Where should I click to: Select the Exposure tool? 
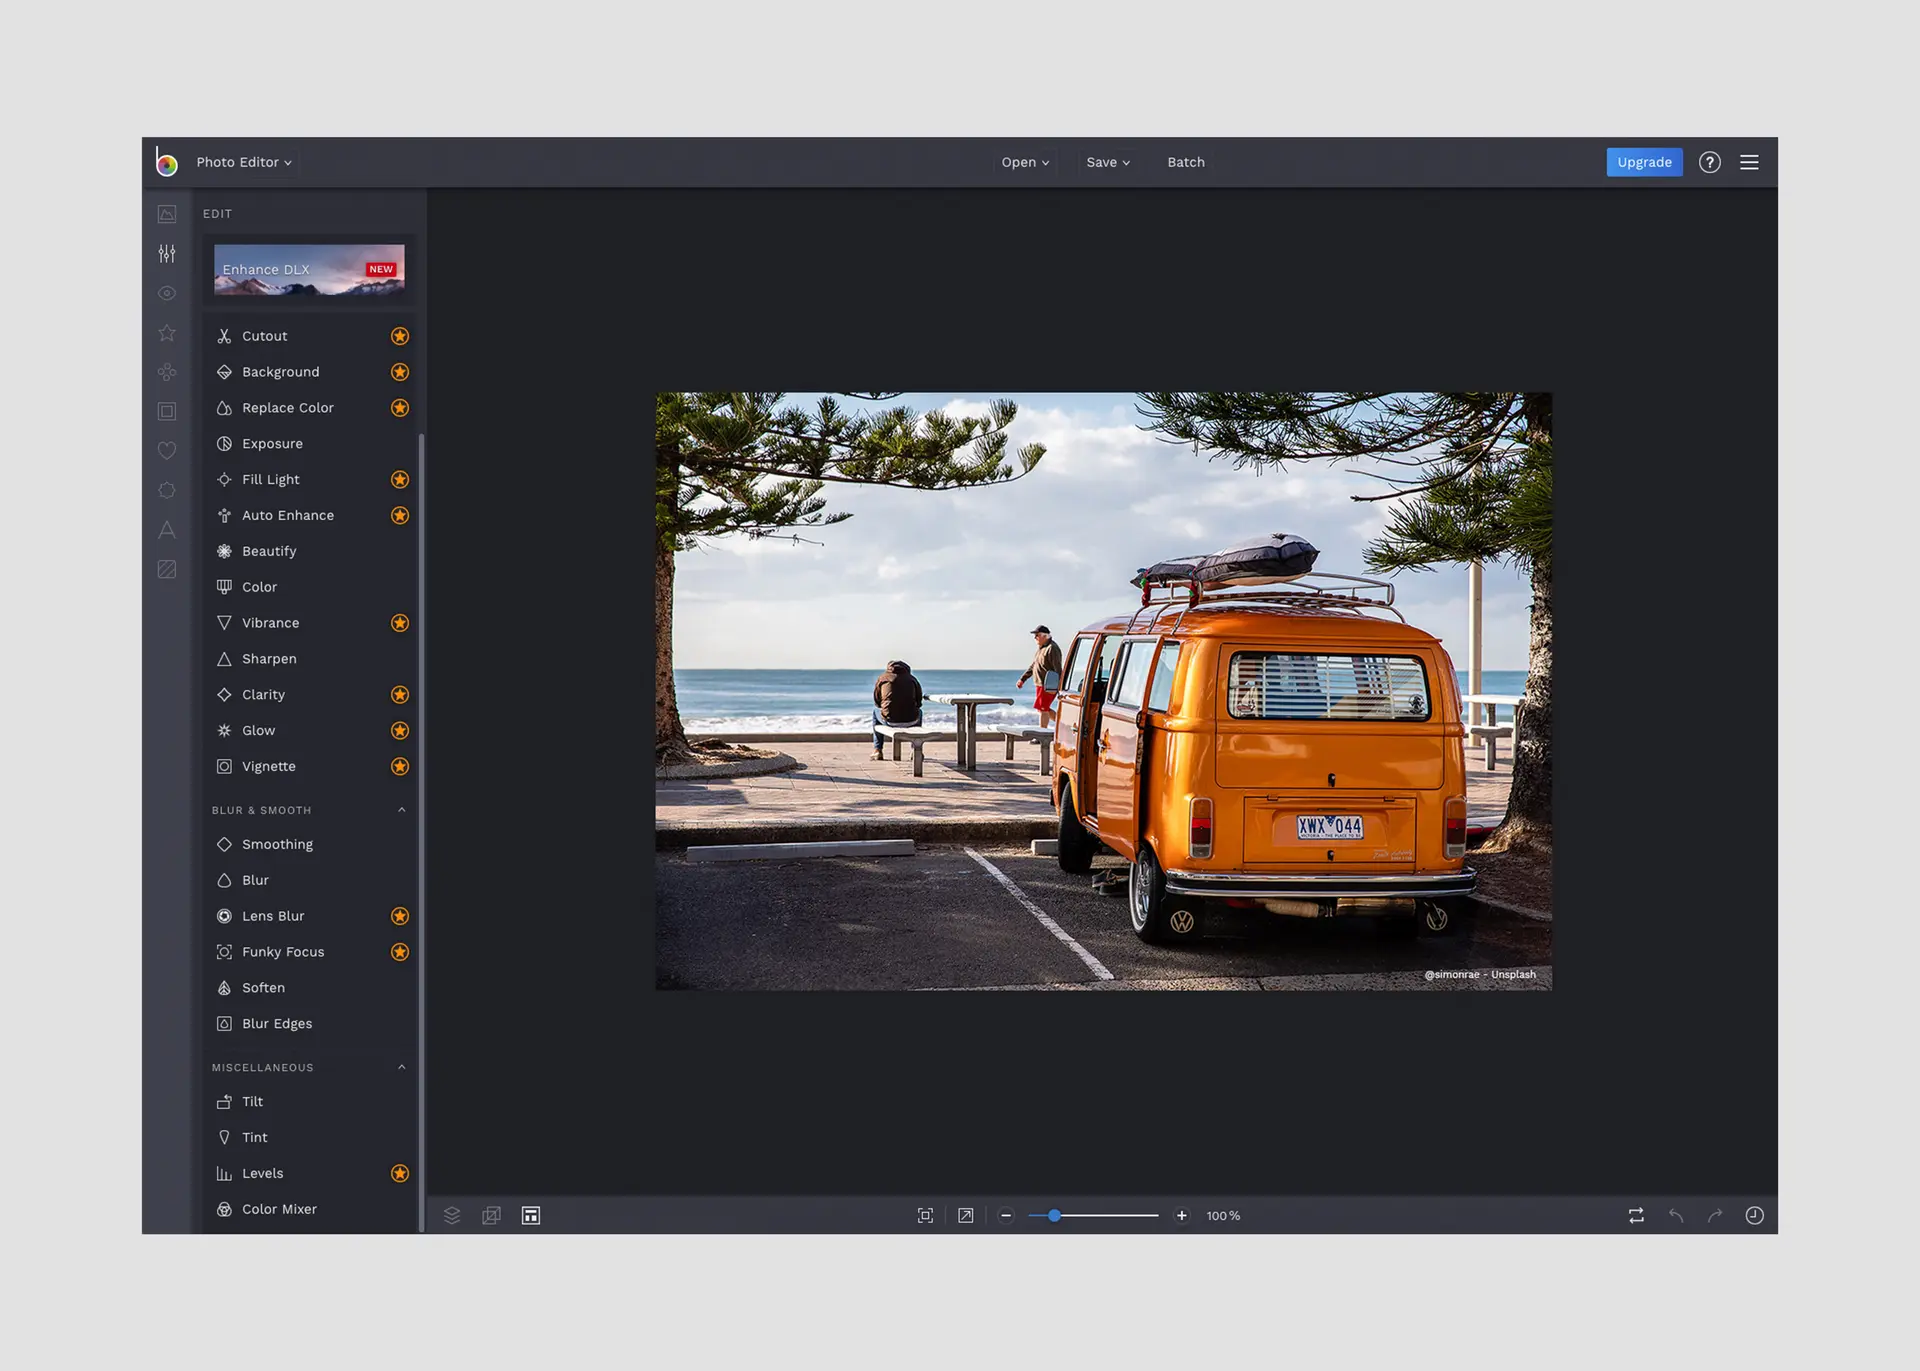[310, 443]
